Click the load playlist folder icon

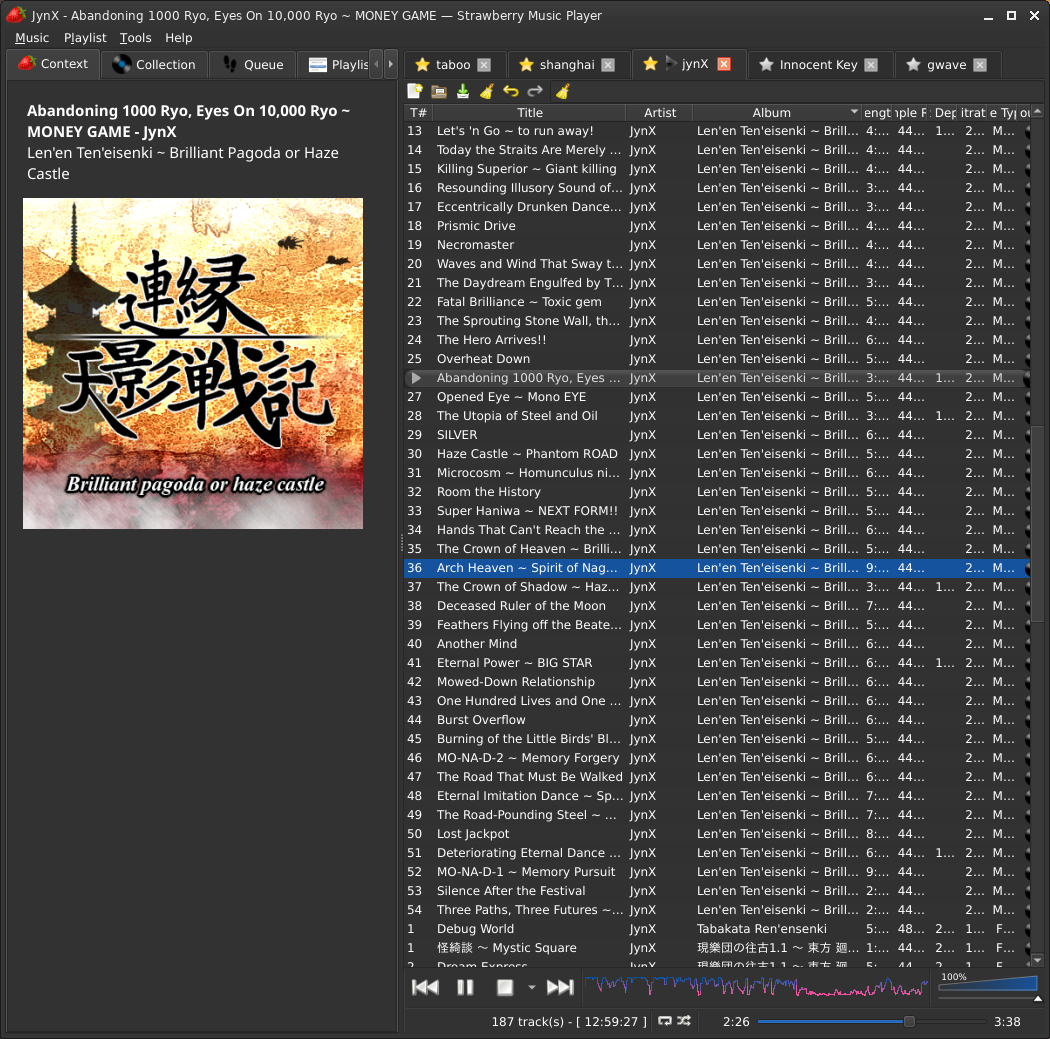pyautogui.click(x=439, y=91)
